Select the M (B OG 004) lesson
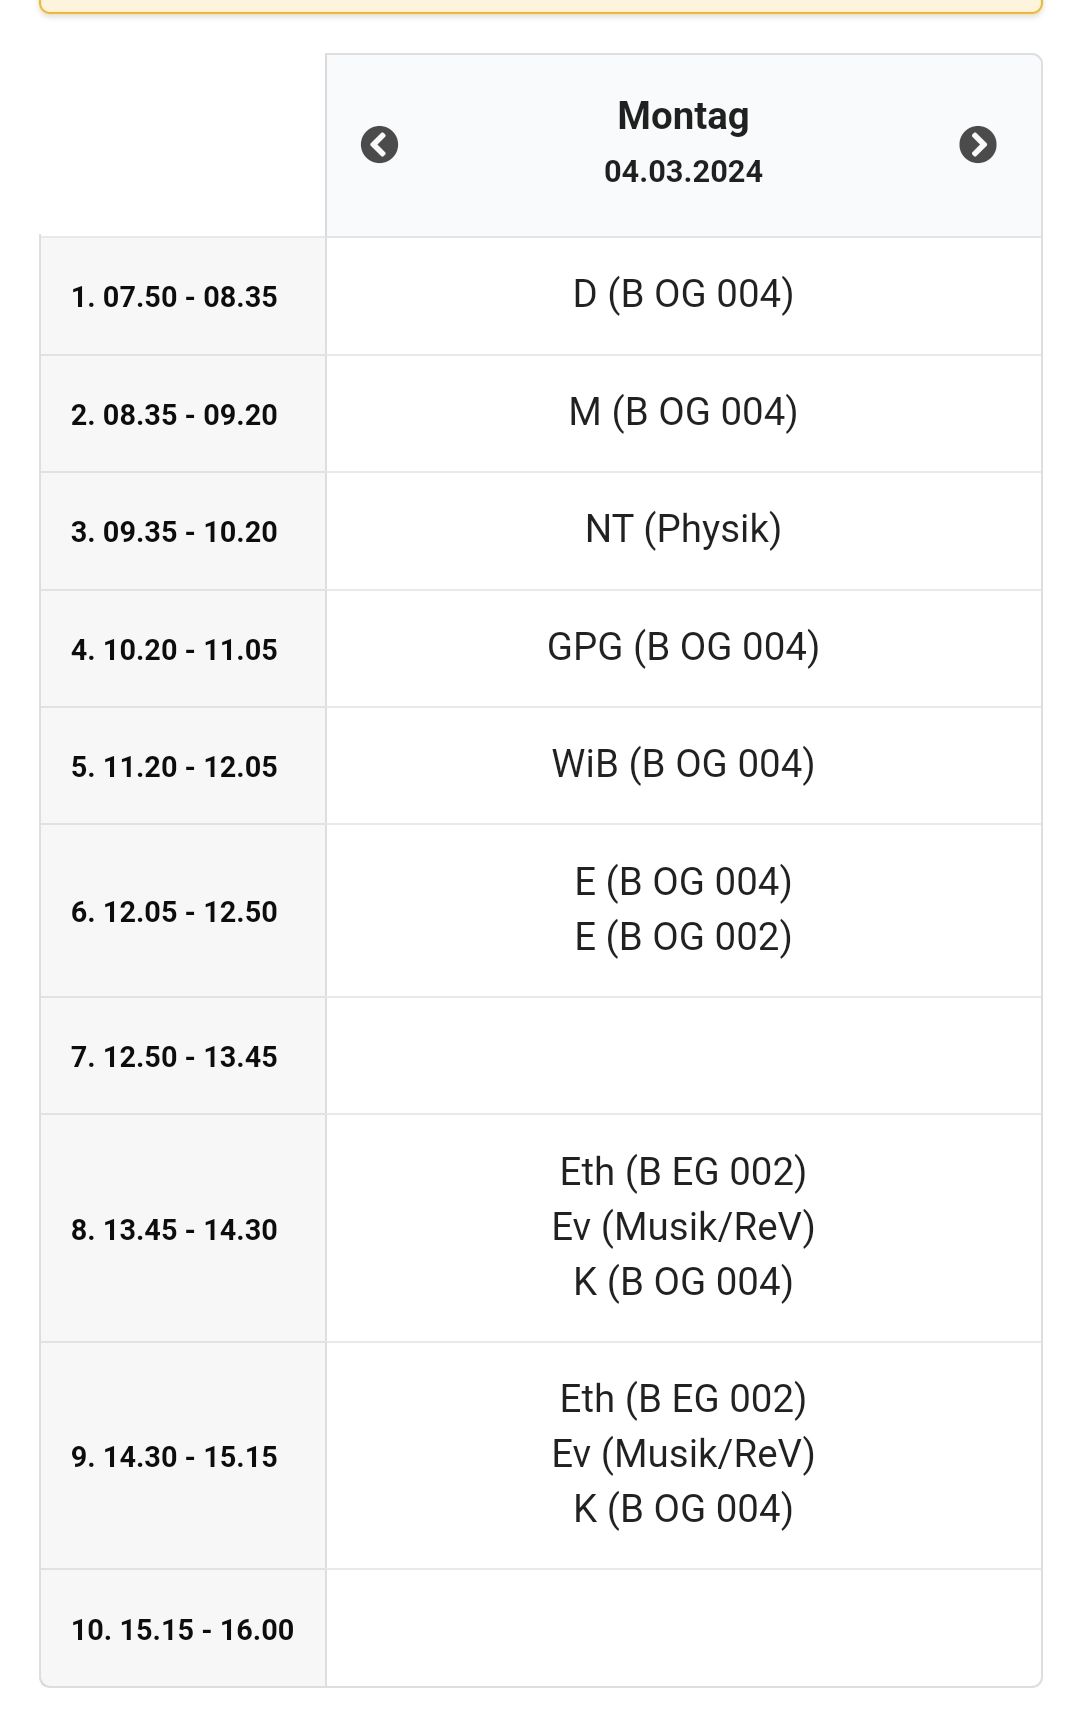The width and height of the screenshot is (1080, 1719). [683, 412]
